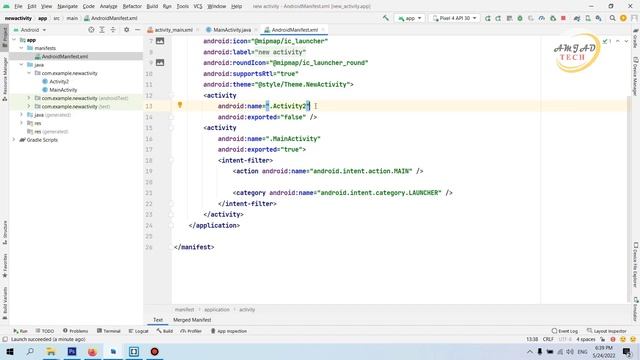This screenshot has height=360, width=640.
Task: Open the File menu
Action: (x=18, y=6)
